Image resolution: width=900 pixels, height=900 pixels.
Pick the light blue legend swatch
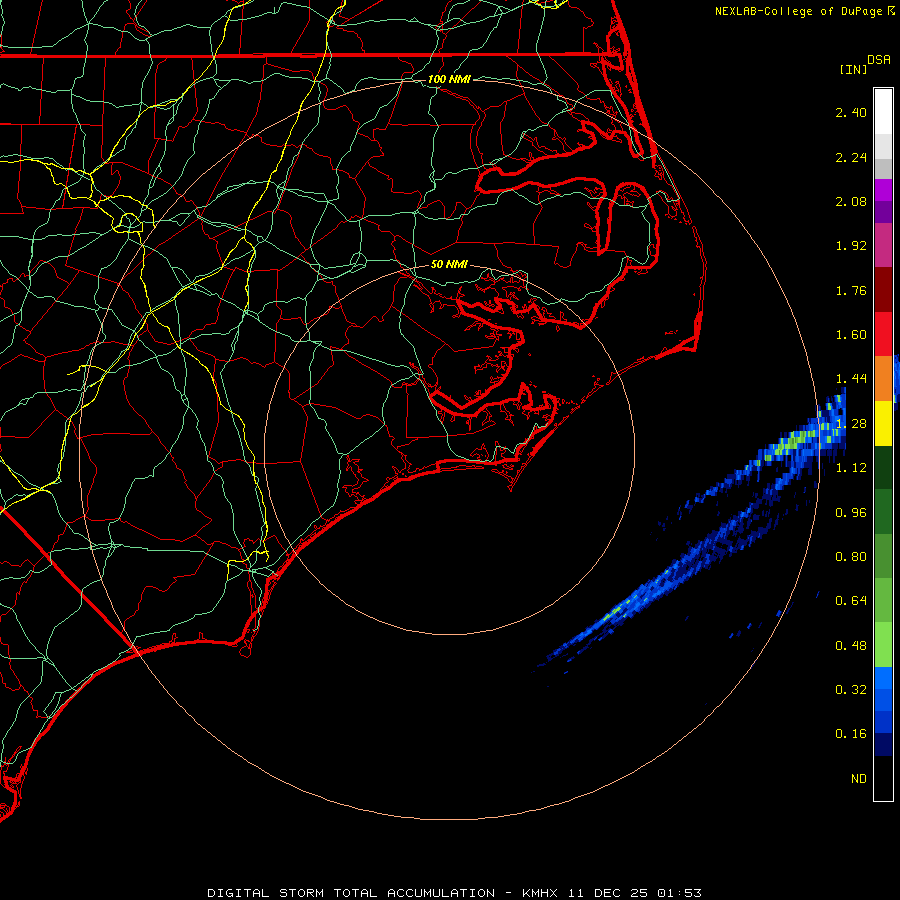(x=883, y=678)
